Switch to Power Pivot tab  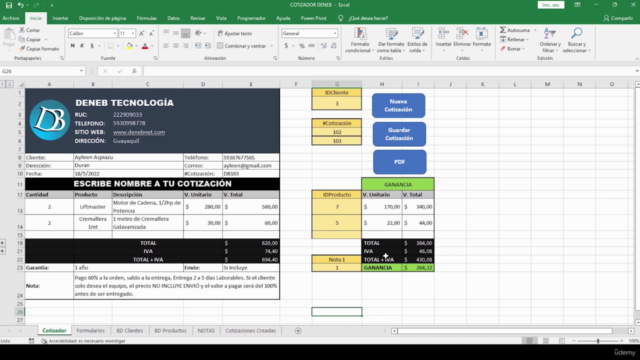[x=313, y=18]
